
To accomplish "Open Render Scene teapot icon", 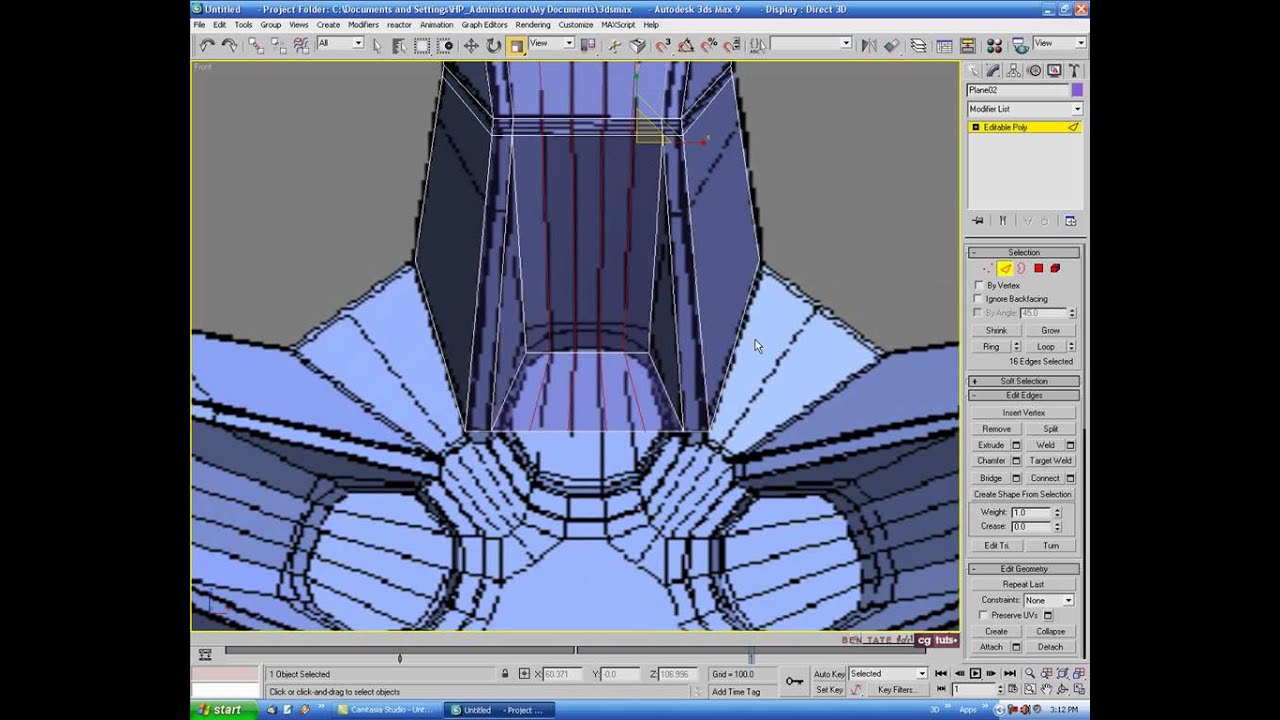I will point(1020,45).
